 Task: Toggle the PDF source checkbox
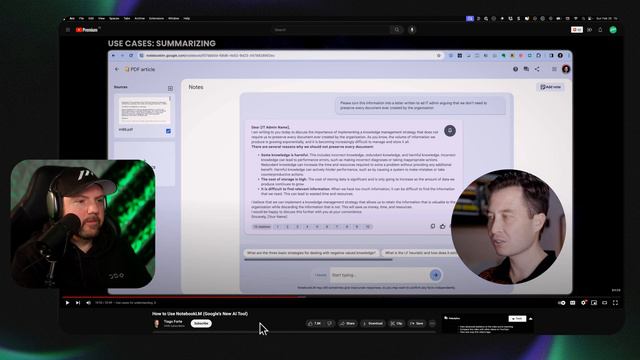168,131
